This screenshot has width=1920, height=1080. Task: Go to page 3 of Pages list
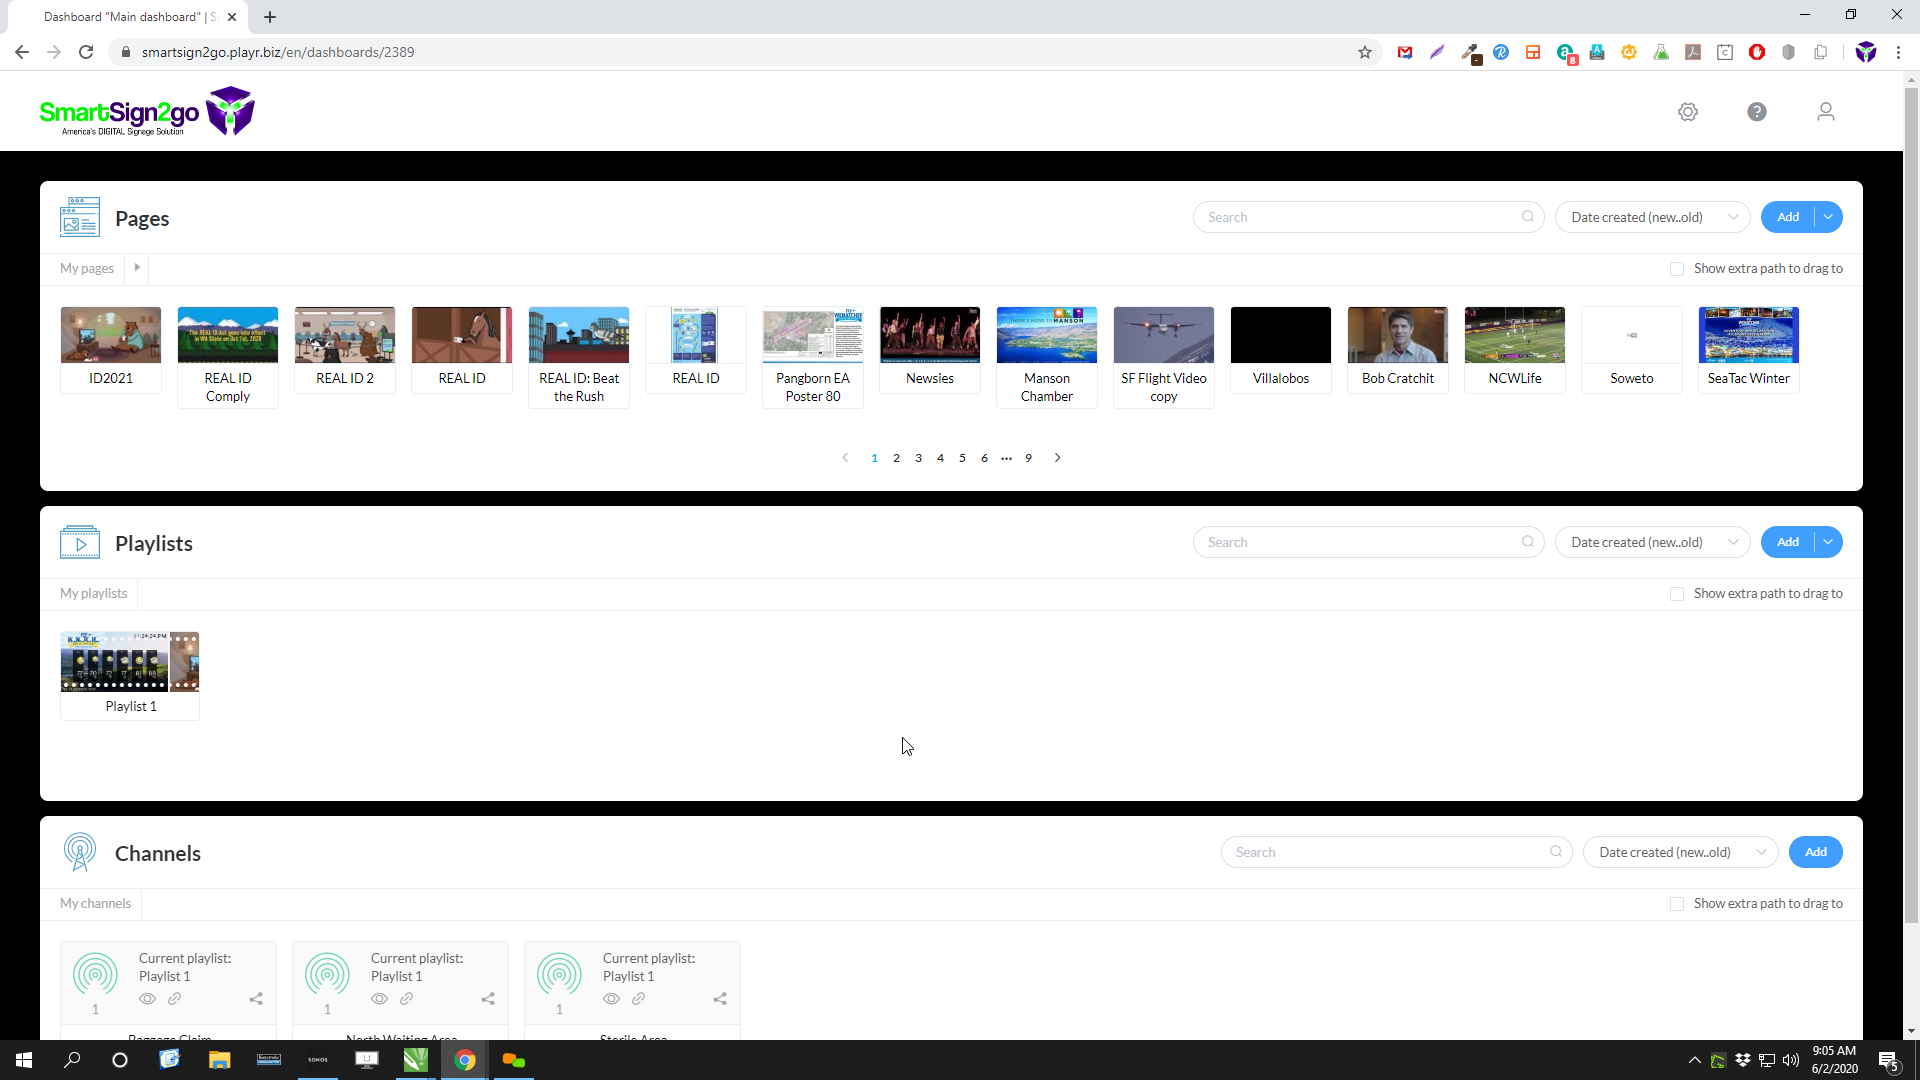(x=918, y=458)
